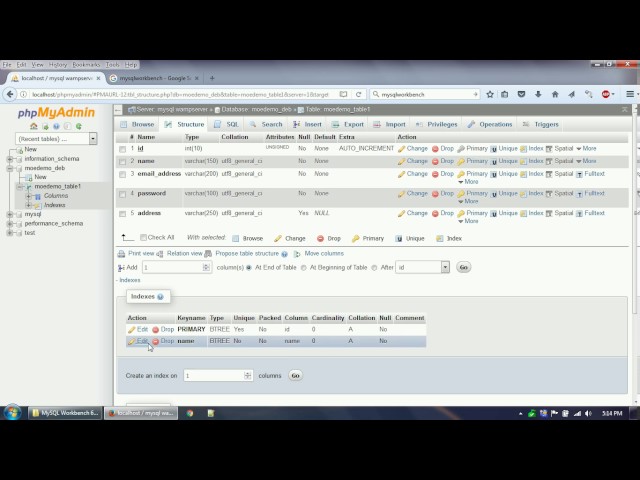Click the green reload navigation icon
Image resolution: width=640 pixels, height=480 pixels.
[78, 126]
